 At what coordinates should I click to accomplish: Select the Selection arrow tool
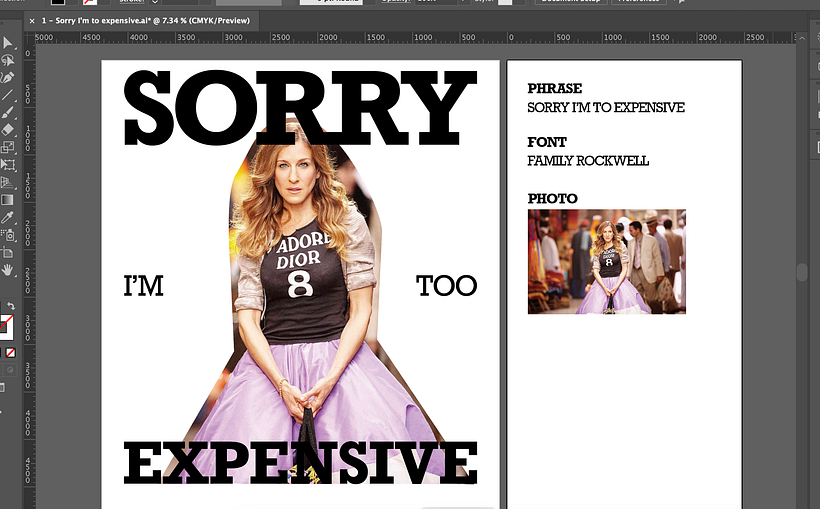point(7,43)
